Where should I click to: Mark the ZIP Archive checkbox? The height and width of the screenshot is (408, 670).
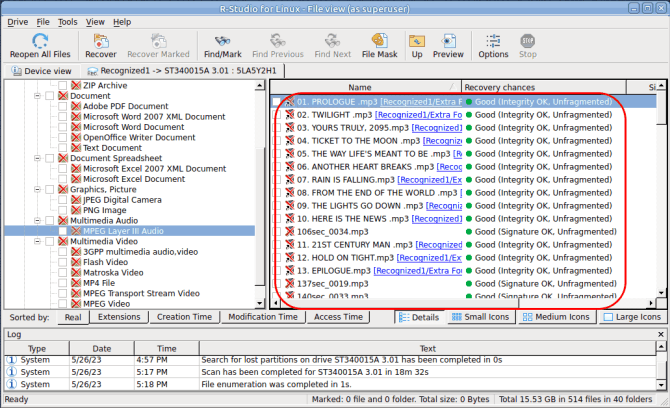(62, 85)
